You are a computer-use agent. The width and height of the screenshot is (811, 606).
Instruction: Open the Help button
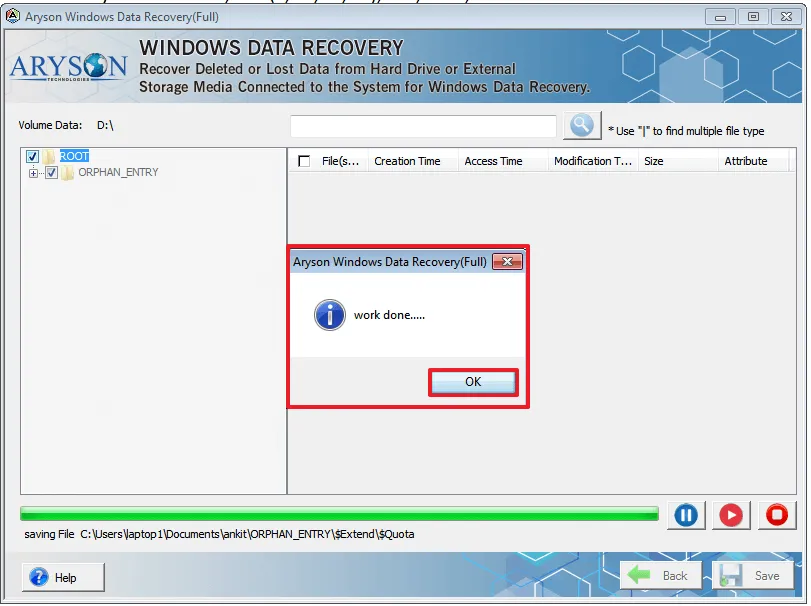(x=63, y=577)
